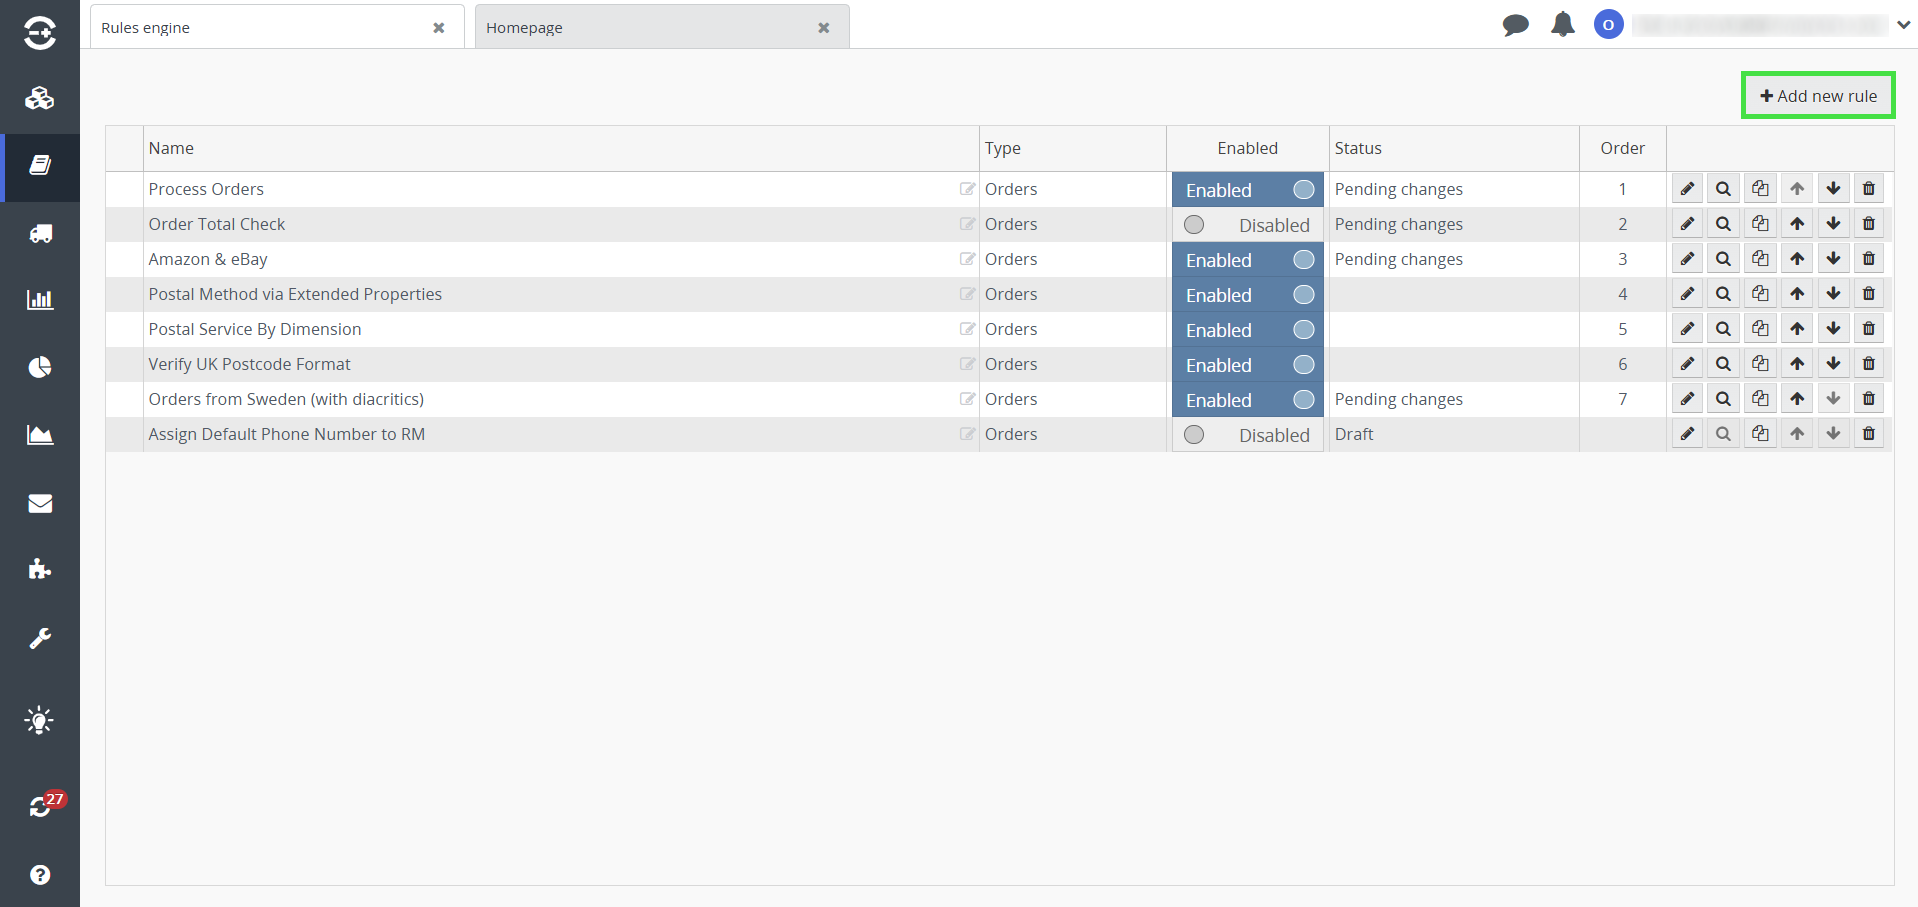Open the email envelope sidebar section
Screen dimensions: 1918x907
tap(40, 503)
